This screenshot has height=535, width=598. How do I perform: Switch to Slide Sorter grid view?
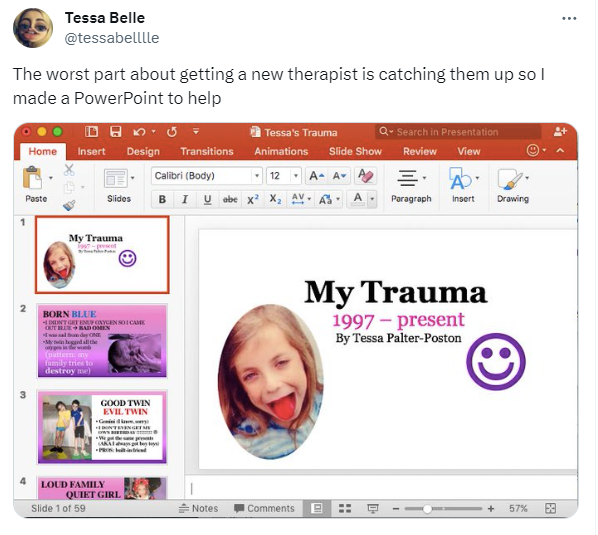coord(345,508)
